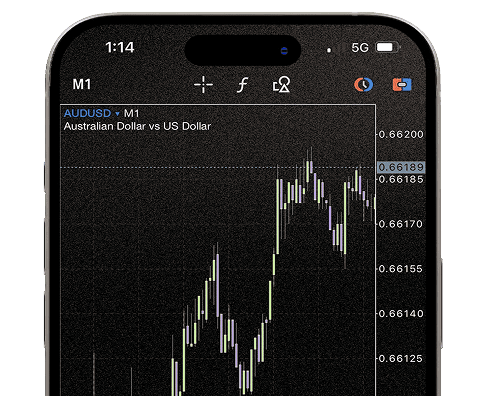Open the indicators function icon
The image size is (486, 396).
point(242,85)
